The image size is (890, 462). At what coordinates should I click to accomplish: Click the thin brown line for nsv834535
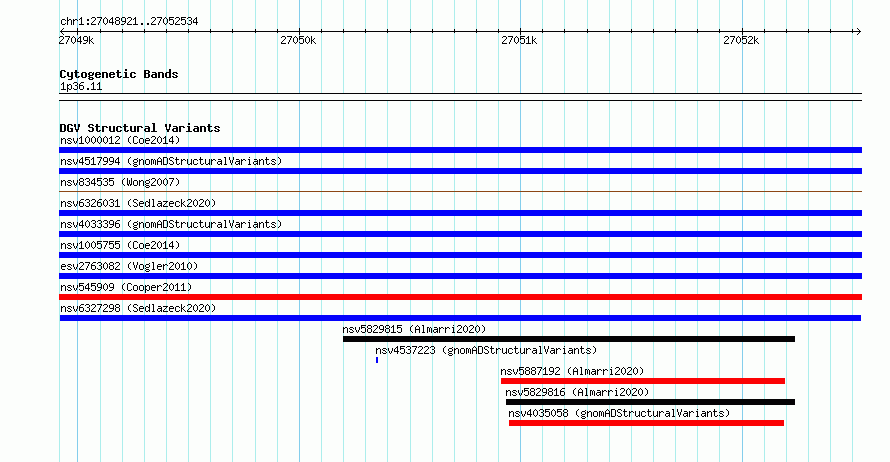(x=460, y=192)
